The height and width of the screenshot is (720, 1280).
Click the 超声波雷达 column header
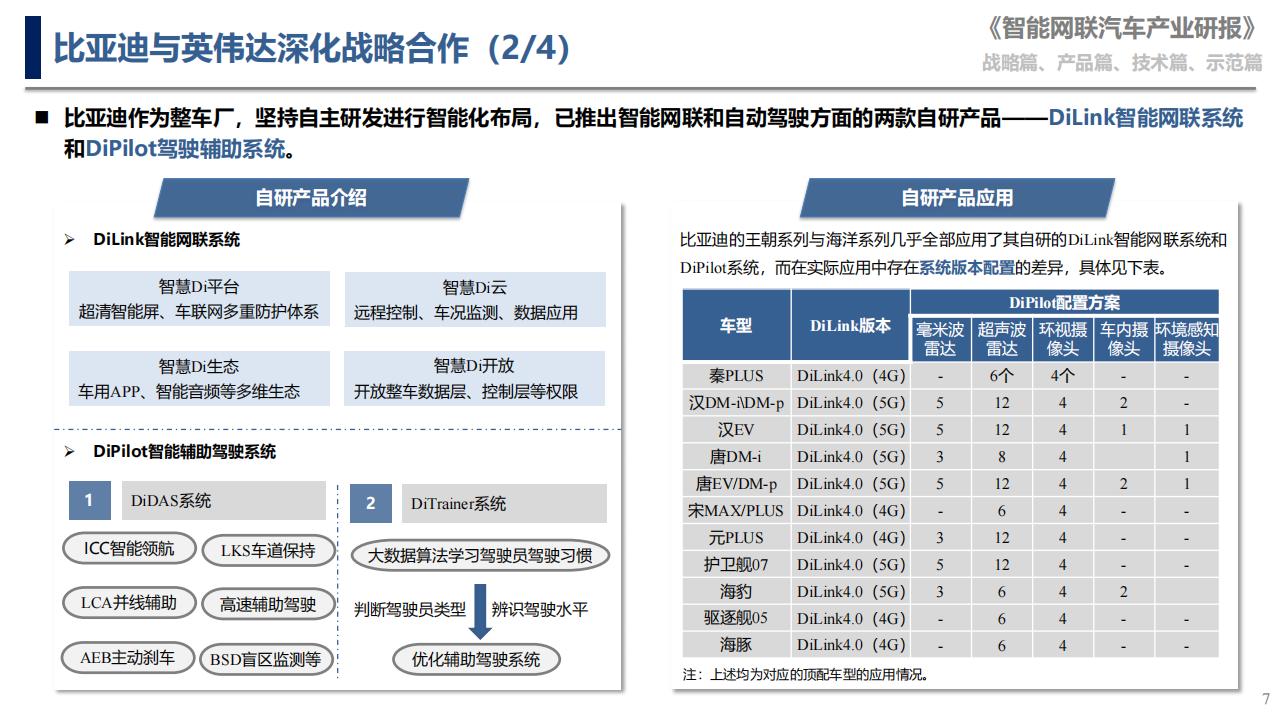[1002, 338]
